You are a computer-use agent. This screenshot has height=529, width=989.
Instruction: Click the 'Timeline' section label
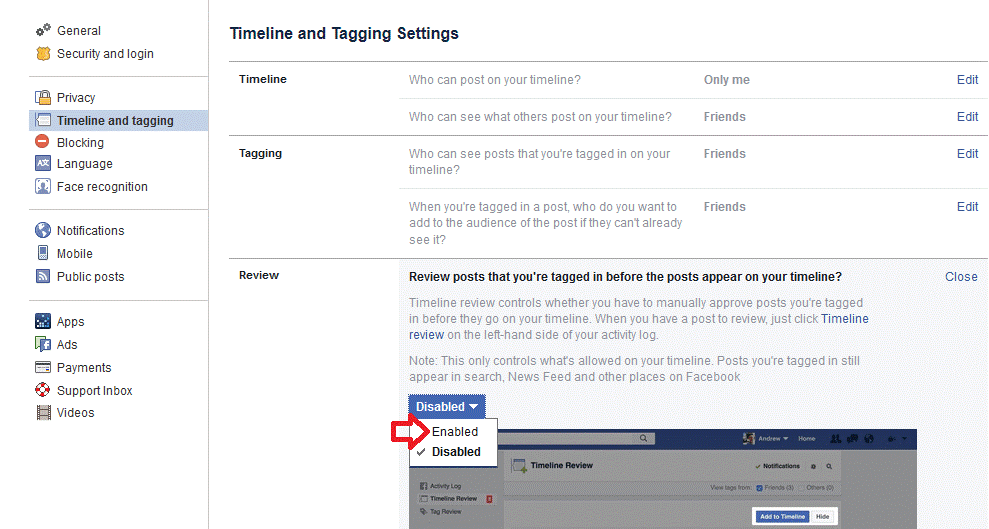click(262, 79)
